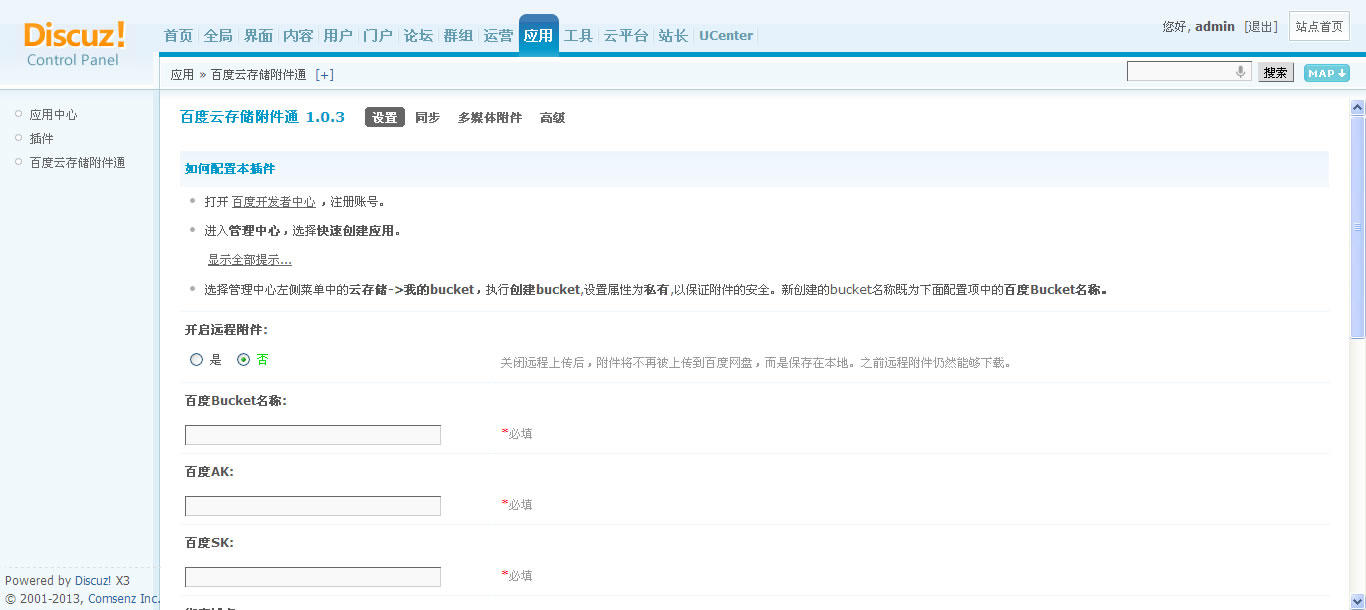
Task: Switch to the 多媒体附件 tab
Action: tap(490, 118)
